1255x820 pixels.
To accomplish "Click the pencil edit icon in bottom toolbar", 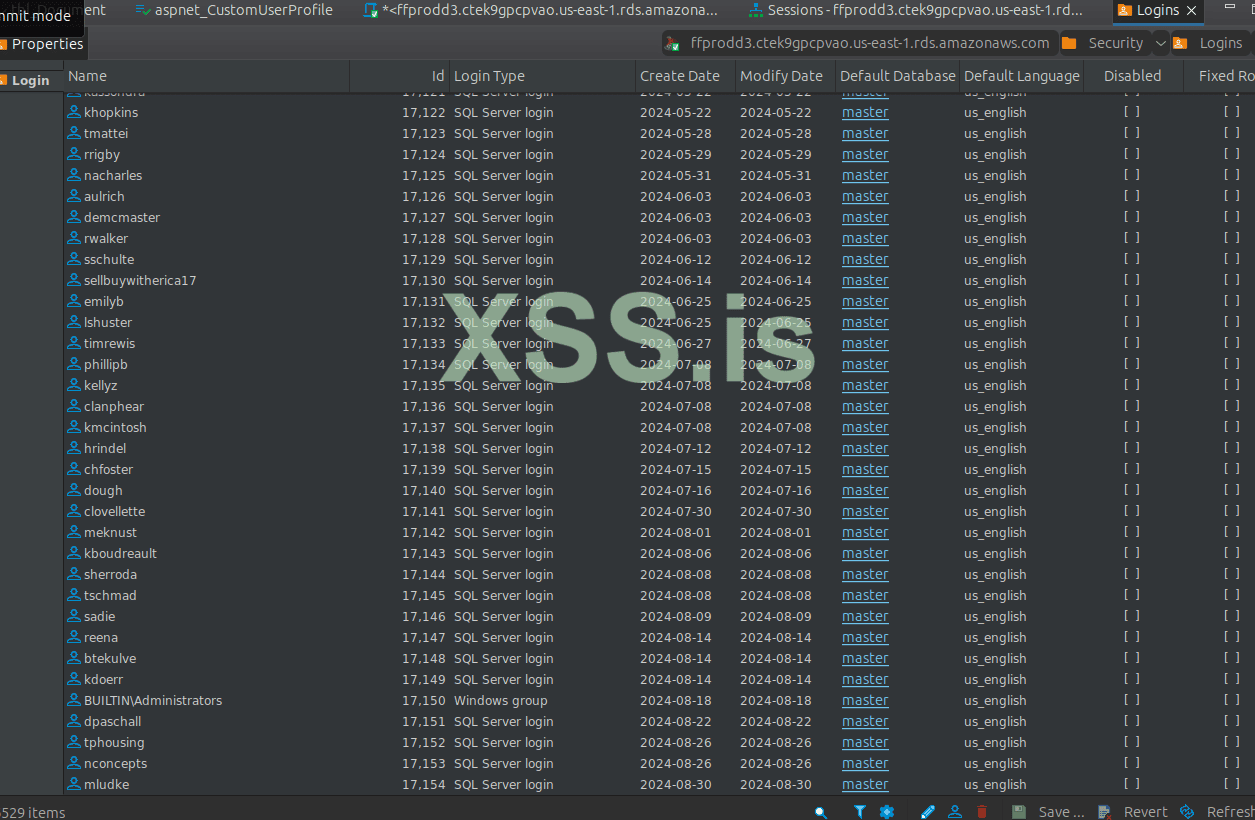I will click(928, 812).
